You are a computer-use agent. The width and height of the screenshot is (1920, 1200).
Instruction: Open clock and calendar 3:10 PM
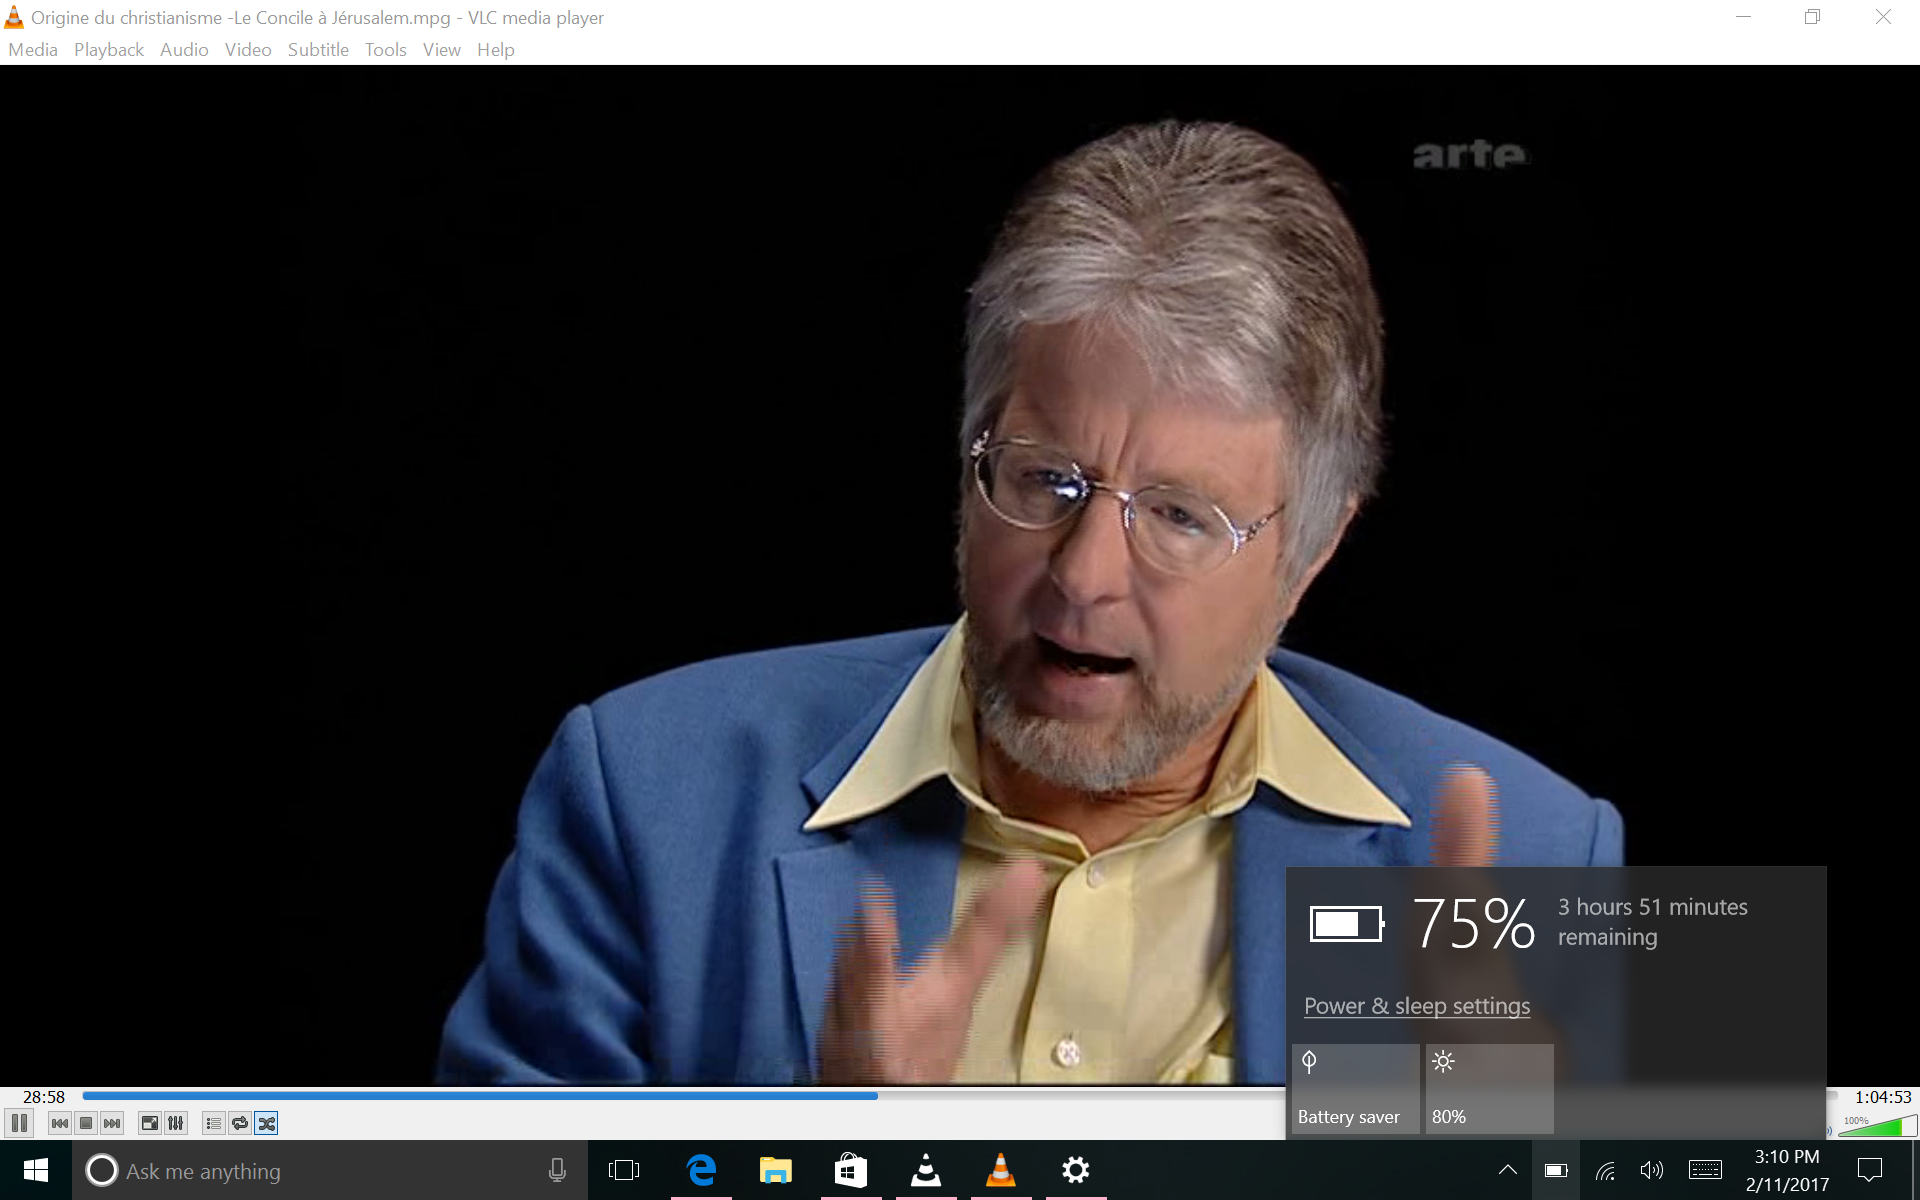(1787, 1170)
